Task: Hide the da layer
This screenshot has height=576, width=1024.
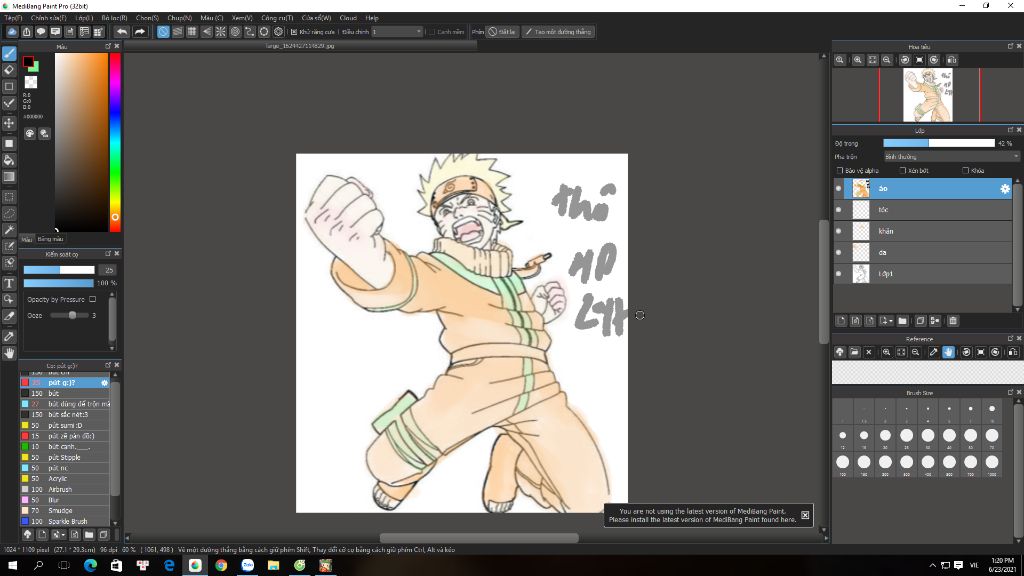Action: click(839, 253)
